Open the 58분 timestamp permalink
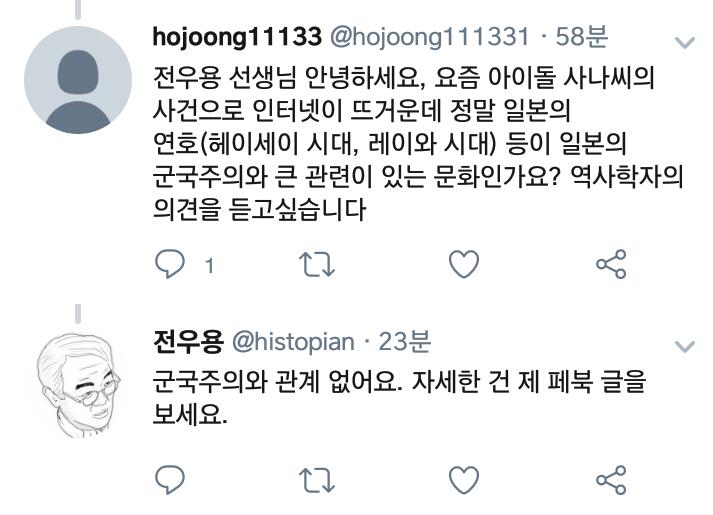 tap(582, 36)
